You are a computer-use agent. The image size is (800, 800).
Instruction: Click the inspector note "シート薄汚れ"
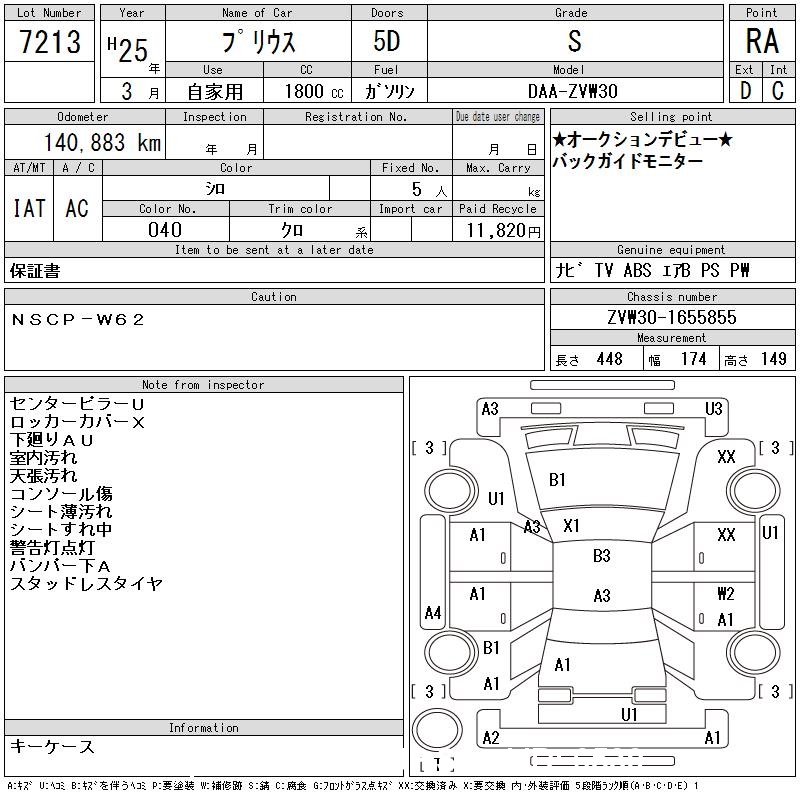point(61,511)
